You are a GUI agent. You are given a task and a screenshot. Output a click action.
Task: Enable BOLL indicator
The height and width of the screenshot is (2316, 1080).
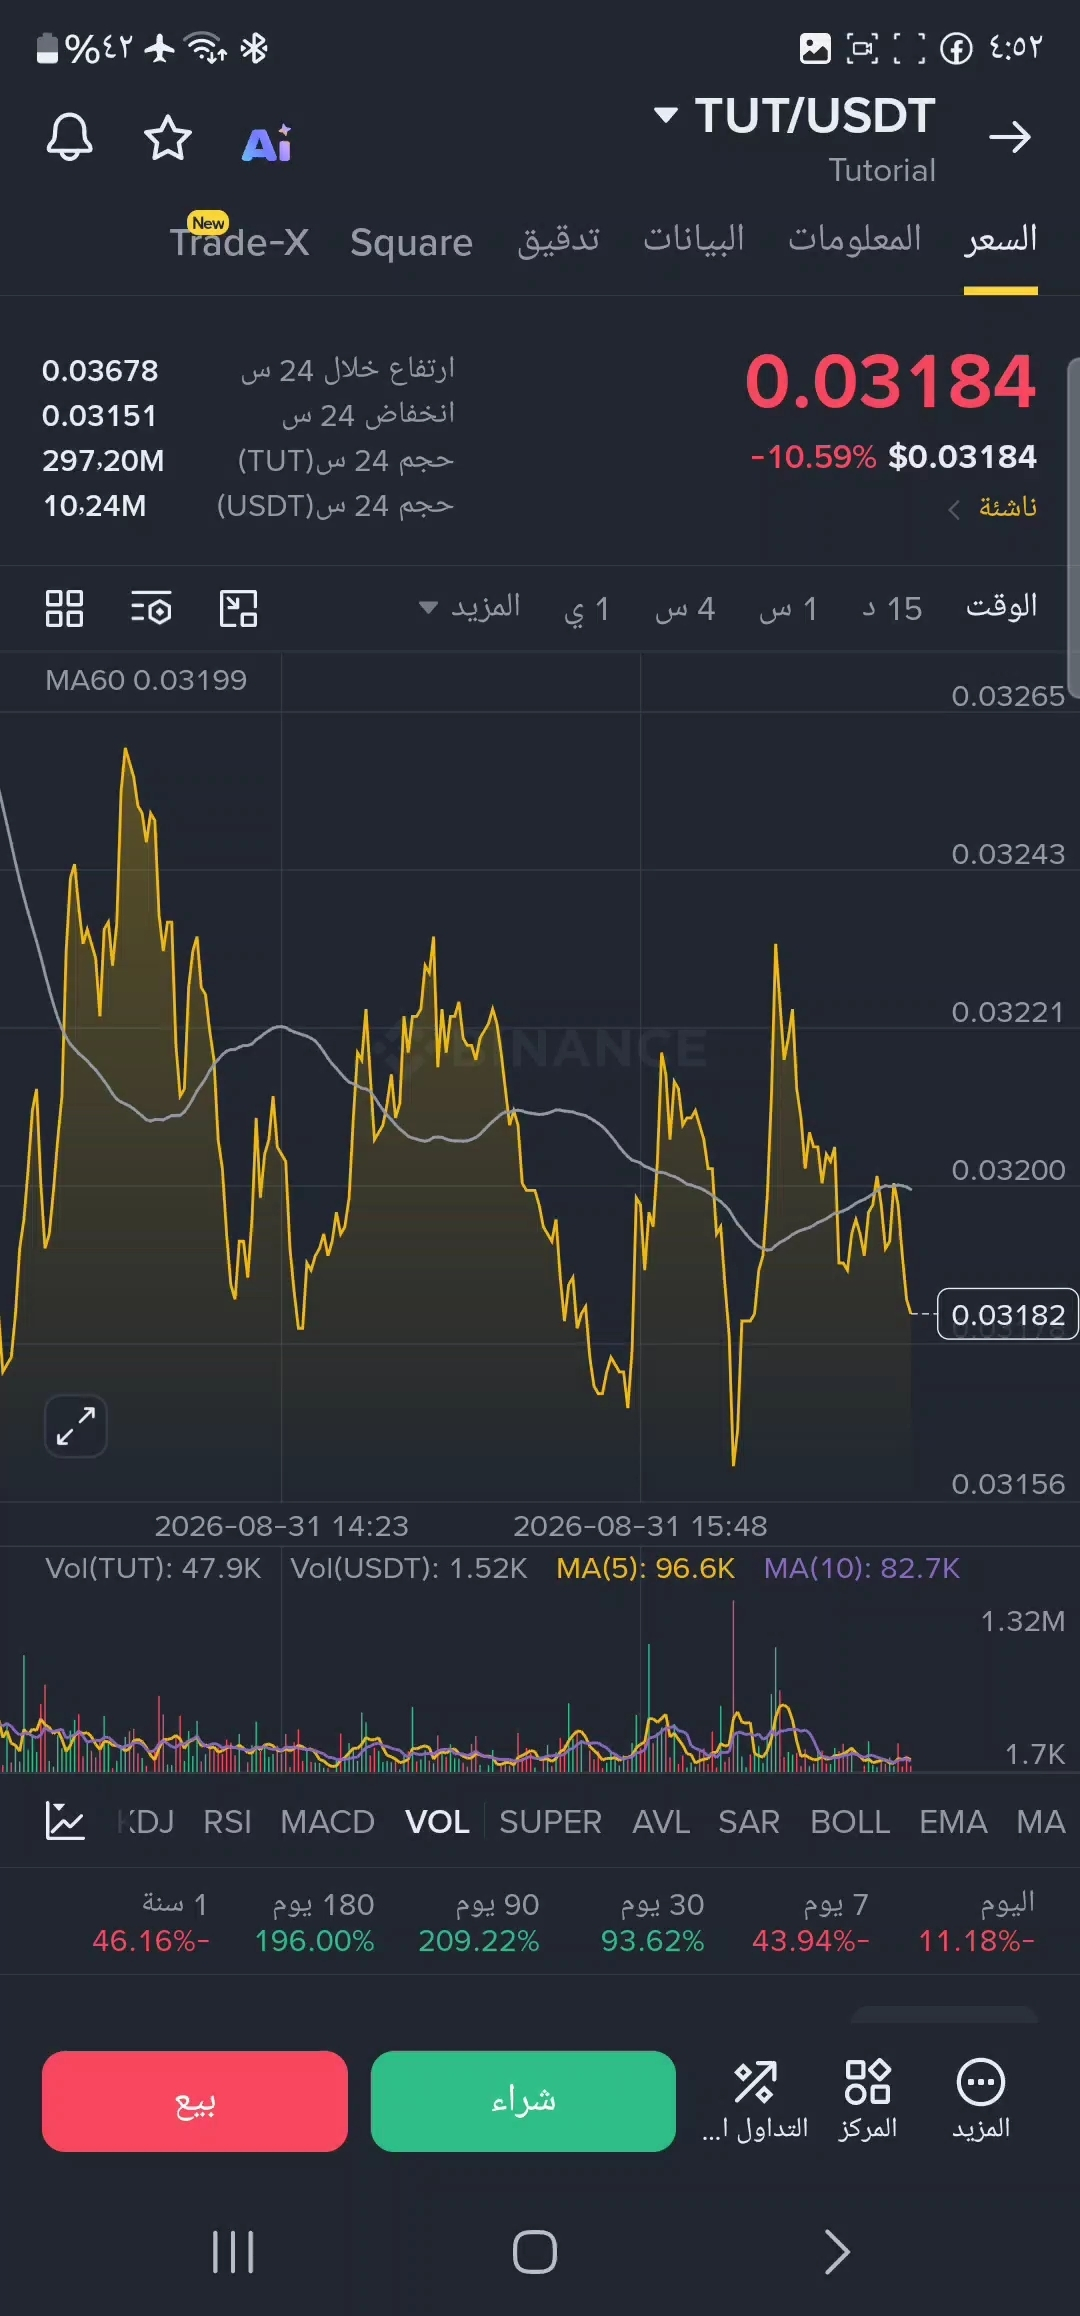[850, 1822]
